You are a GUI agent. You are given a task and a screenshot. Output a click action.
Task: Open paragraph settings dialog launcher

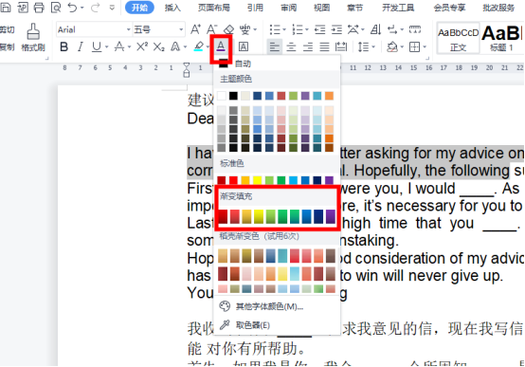tap(427, 58)
